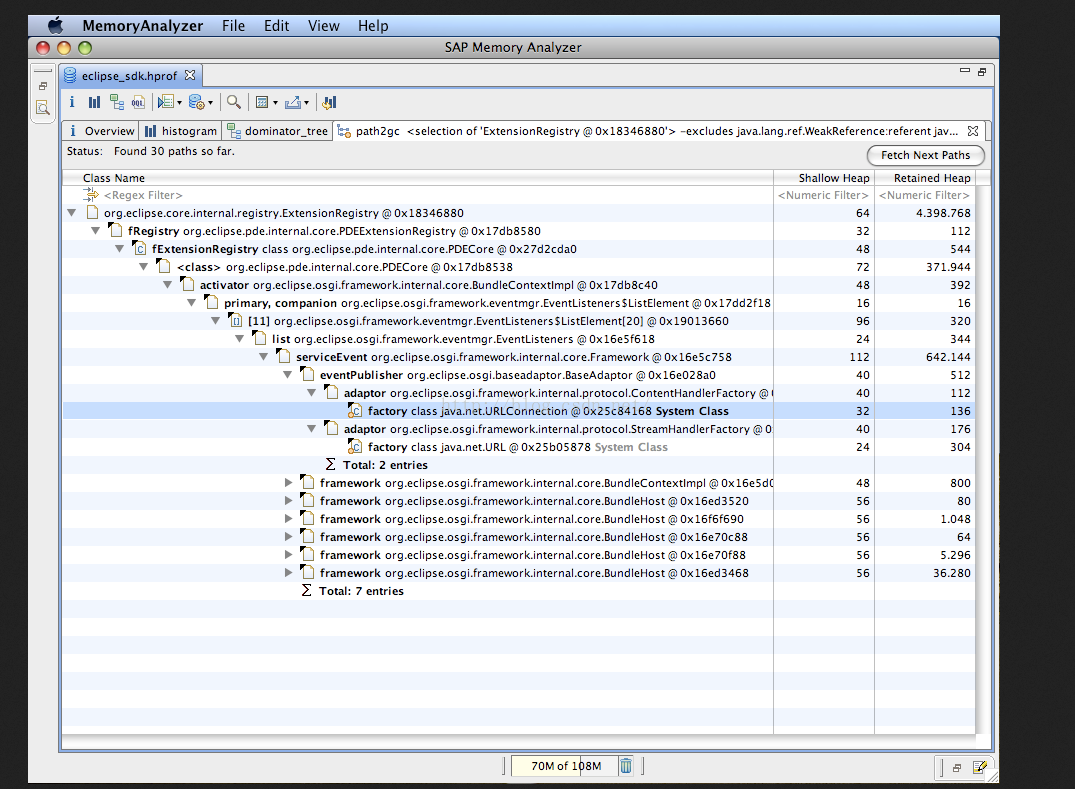Open the query browser dropdown arrow

point(179,103)
